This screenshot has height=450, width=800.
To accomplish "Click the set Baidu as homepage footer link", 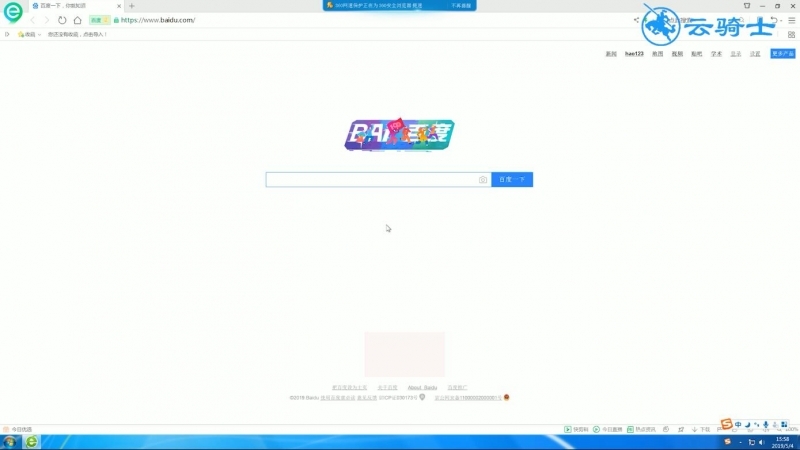I will click(x=349, y=388).
